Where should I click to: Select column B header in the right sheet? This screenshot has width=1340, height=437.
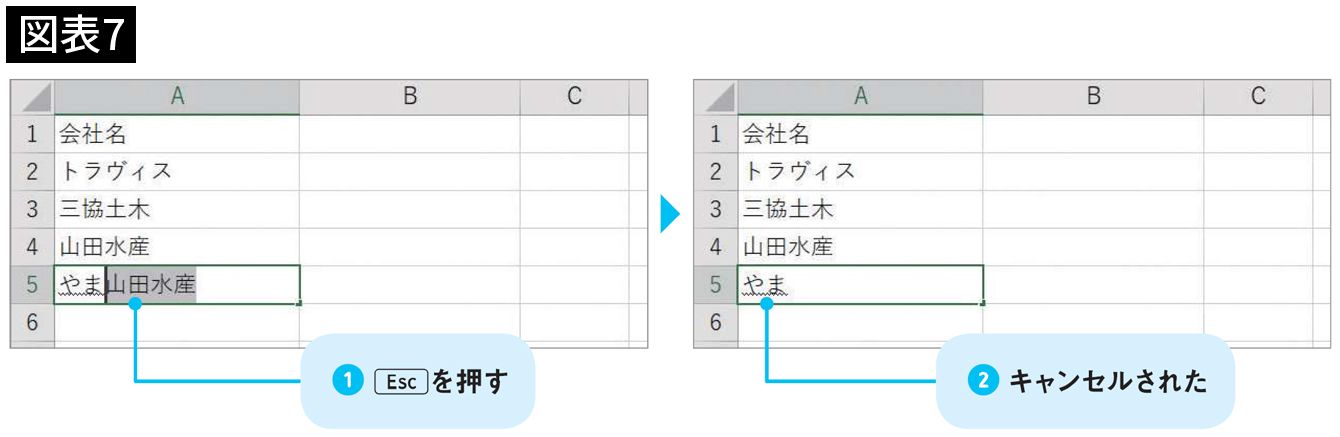(1093, 96)
